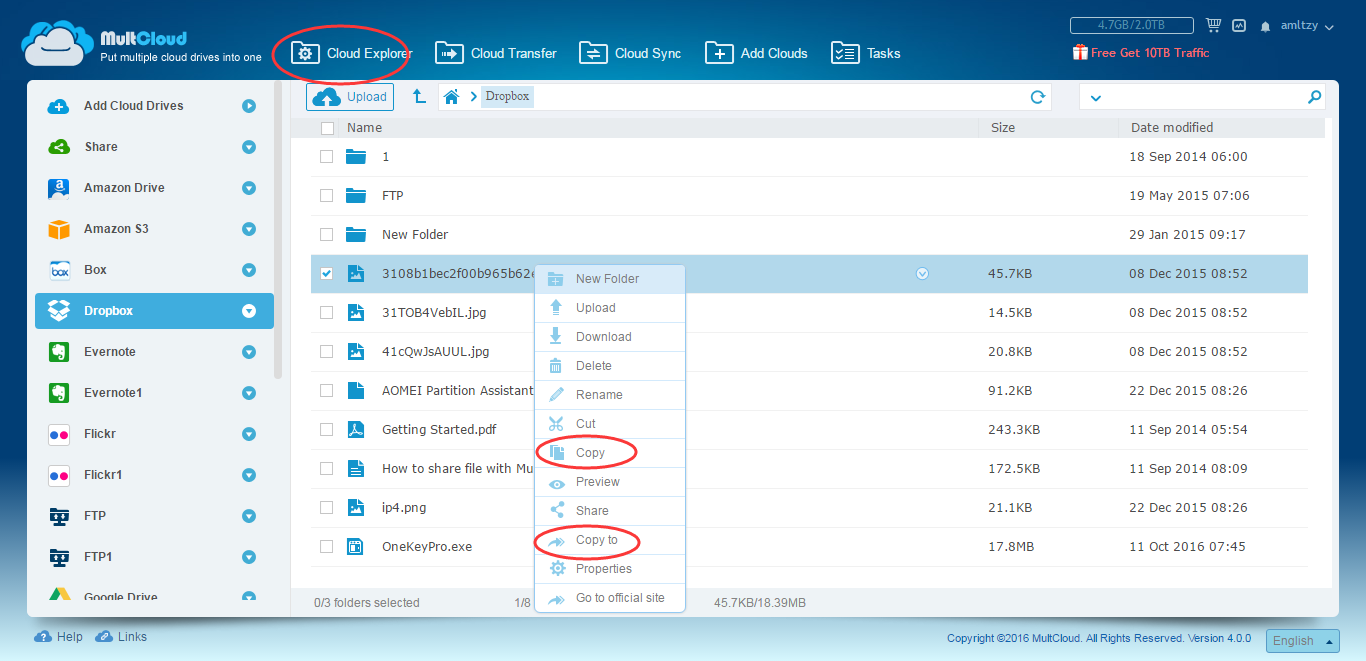Click the image icon of ip4.png
This screenshot has height=661, width=1366.
click(356, 507)
